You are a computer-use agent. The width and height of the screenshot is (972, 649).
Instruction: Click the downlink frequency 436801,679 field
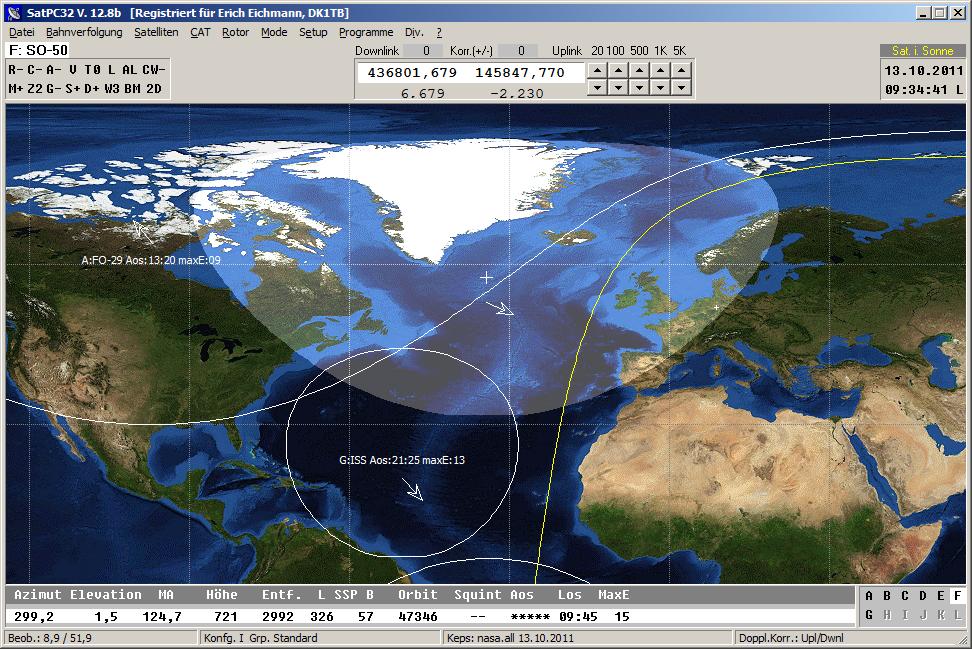(x=413, y=73)
